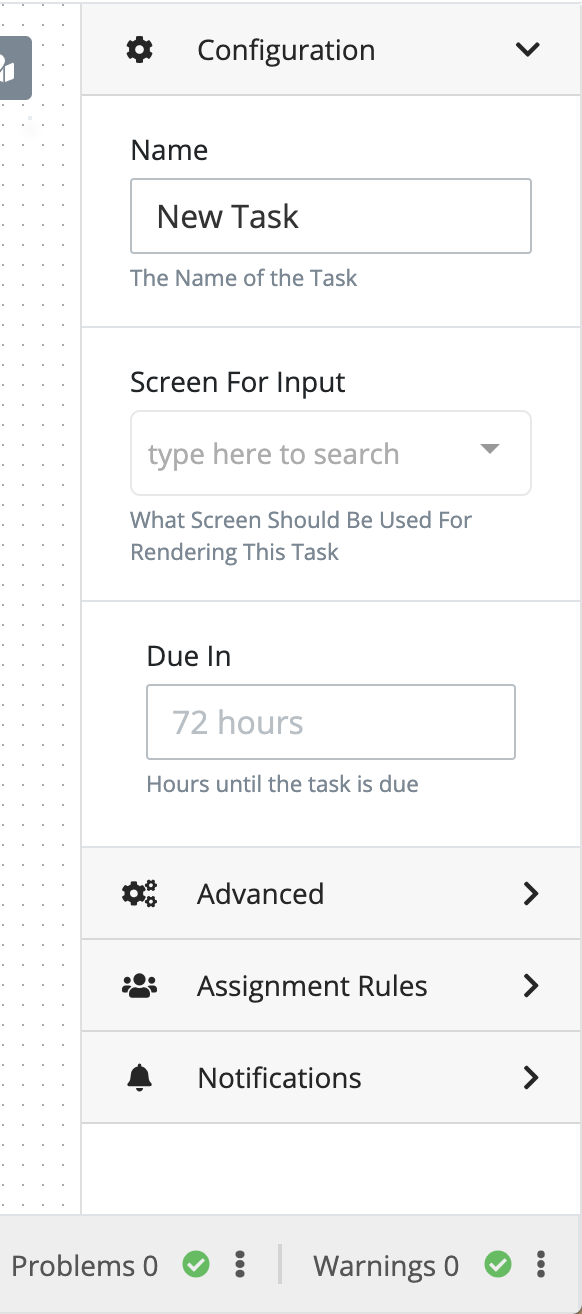
Task: Click the green check beside Warnings
Action: pyautogui.click(x=497, y=1265)
